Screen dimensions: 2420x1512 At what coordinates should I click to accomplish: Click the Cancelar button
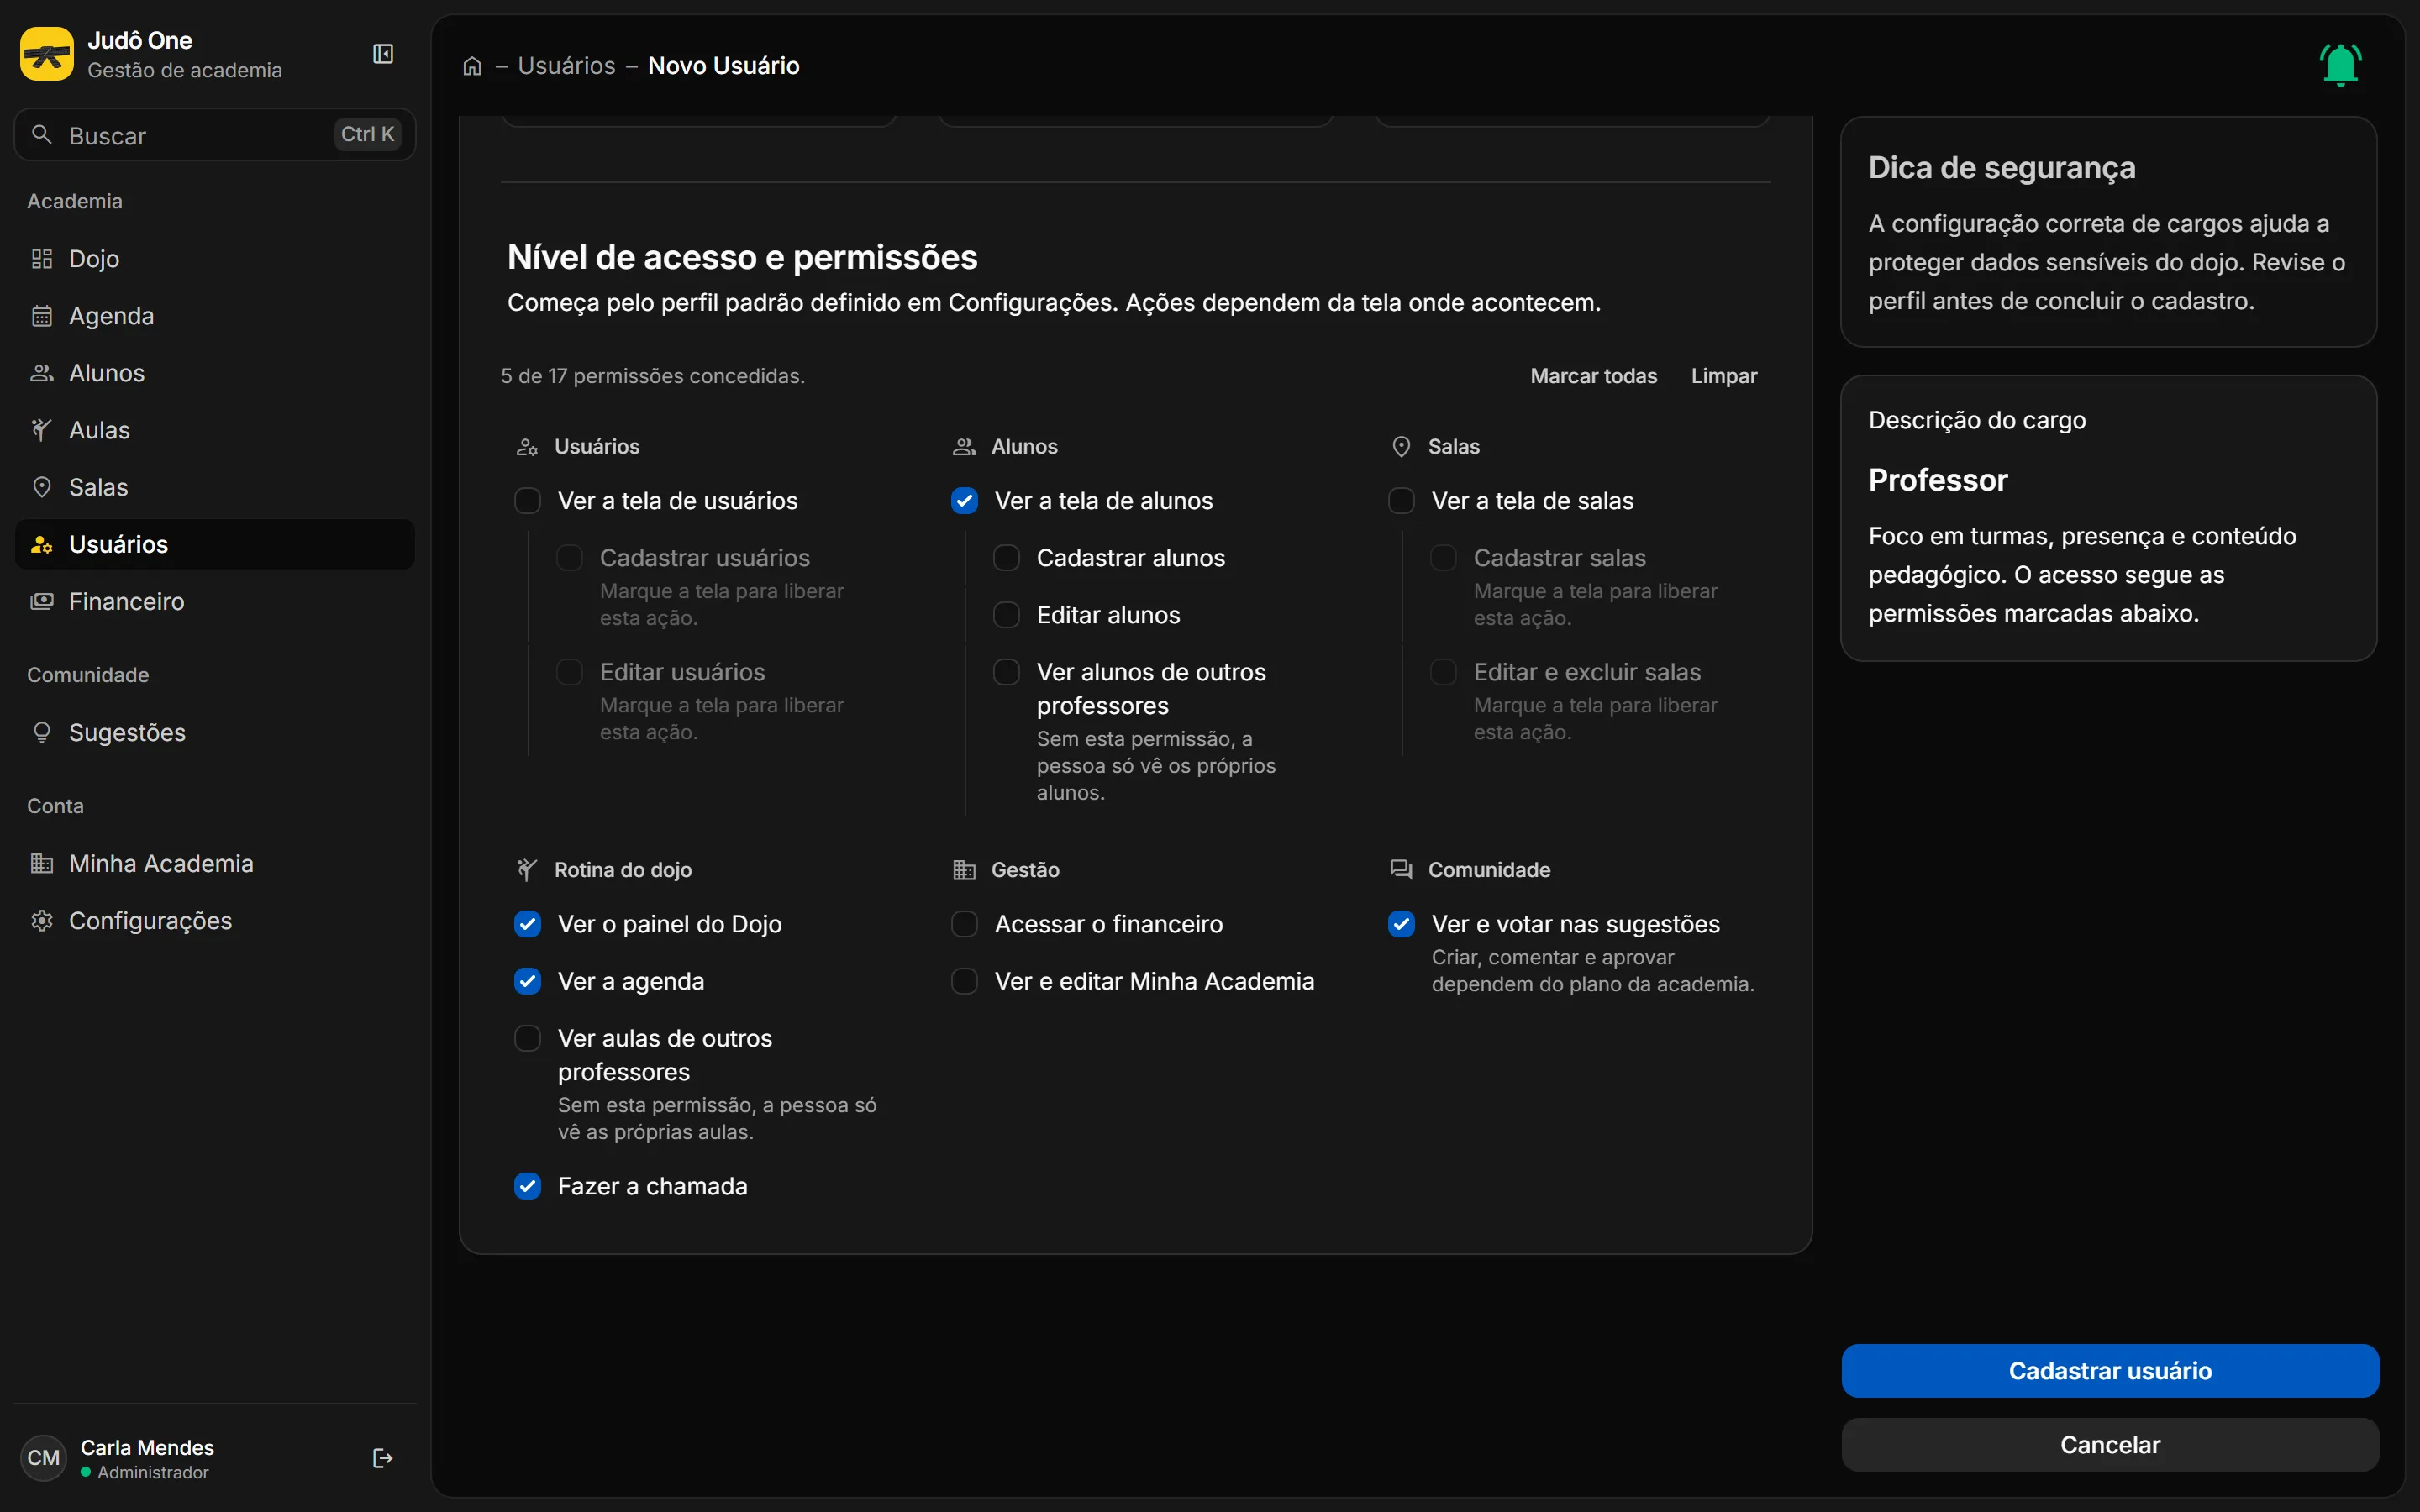(x=2110, y=1444)
